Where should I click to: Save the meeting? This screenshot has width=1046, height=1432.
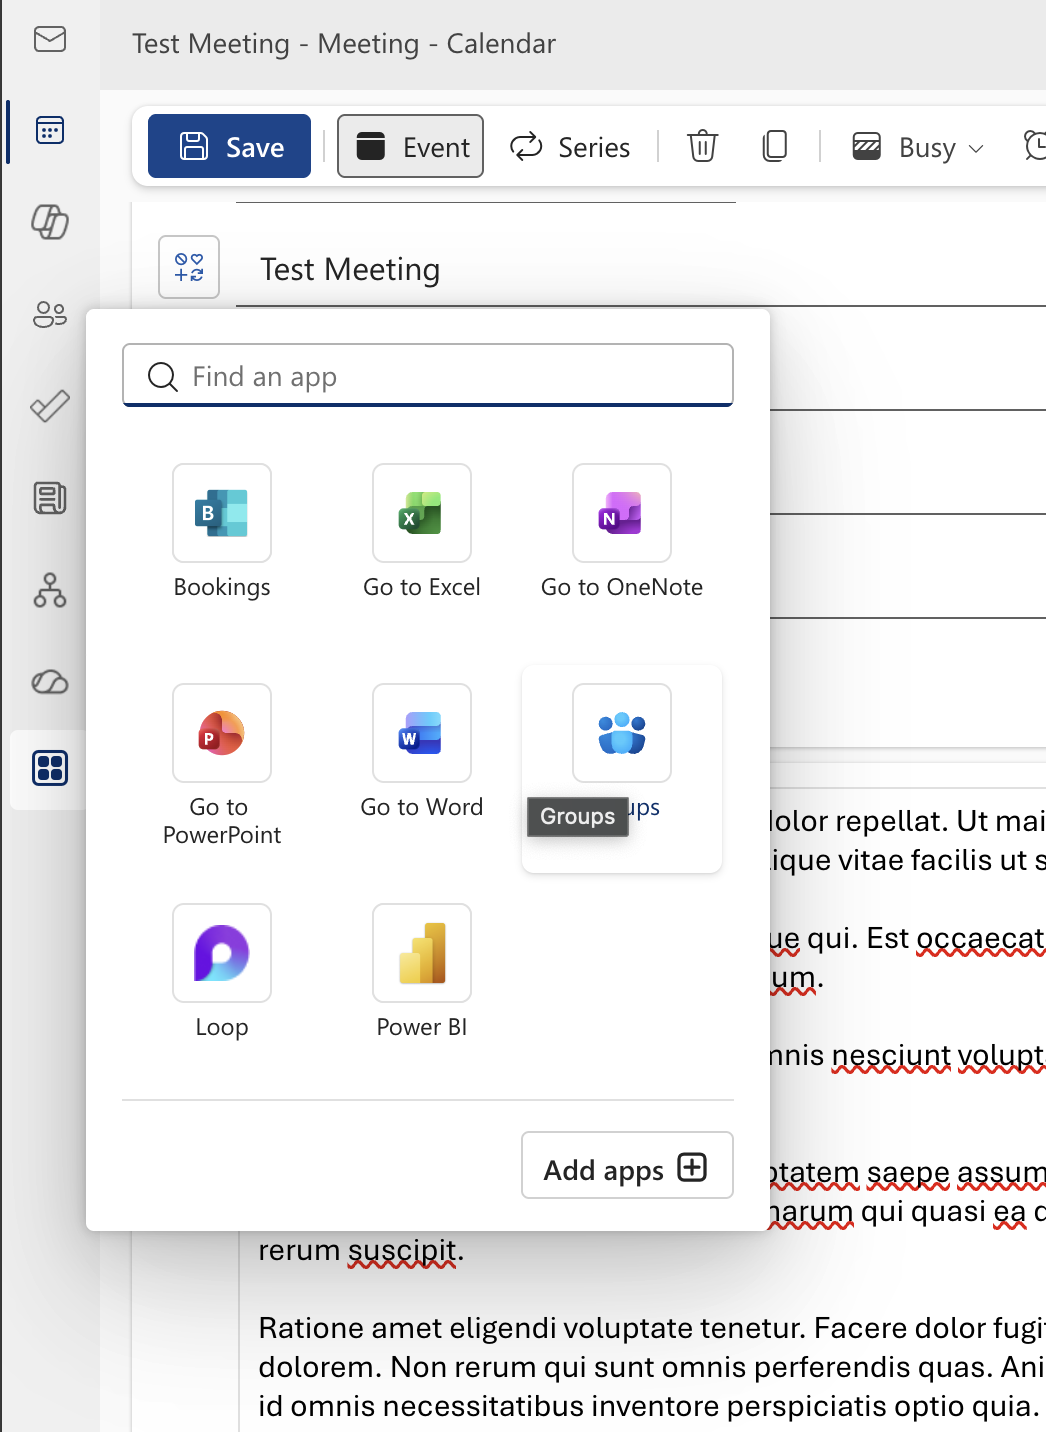point(229,147)
